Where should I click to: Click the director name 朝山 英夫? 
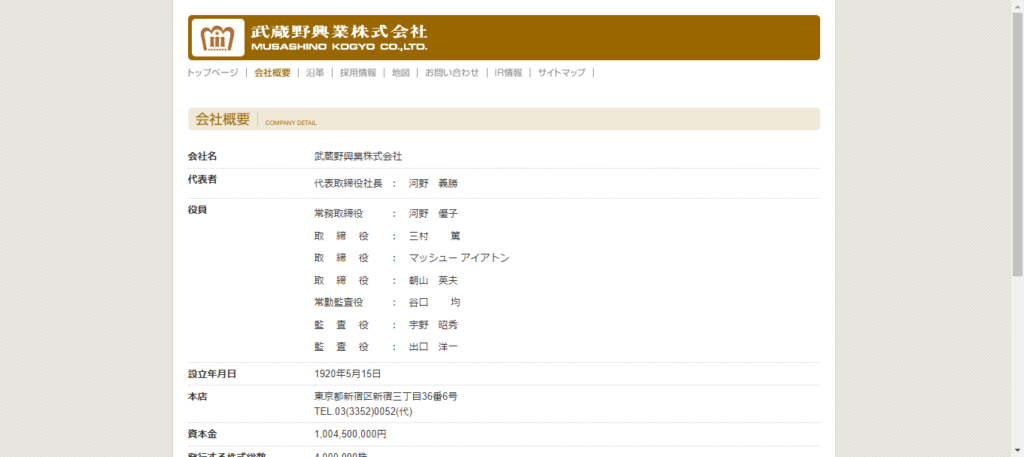pos(434,281)
